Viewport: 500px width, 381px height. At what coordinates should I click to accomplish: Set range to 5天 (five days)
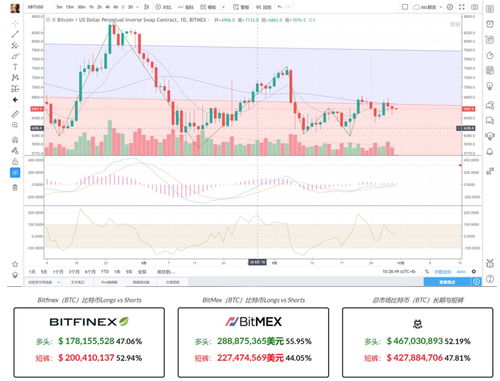[44, 272]
